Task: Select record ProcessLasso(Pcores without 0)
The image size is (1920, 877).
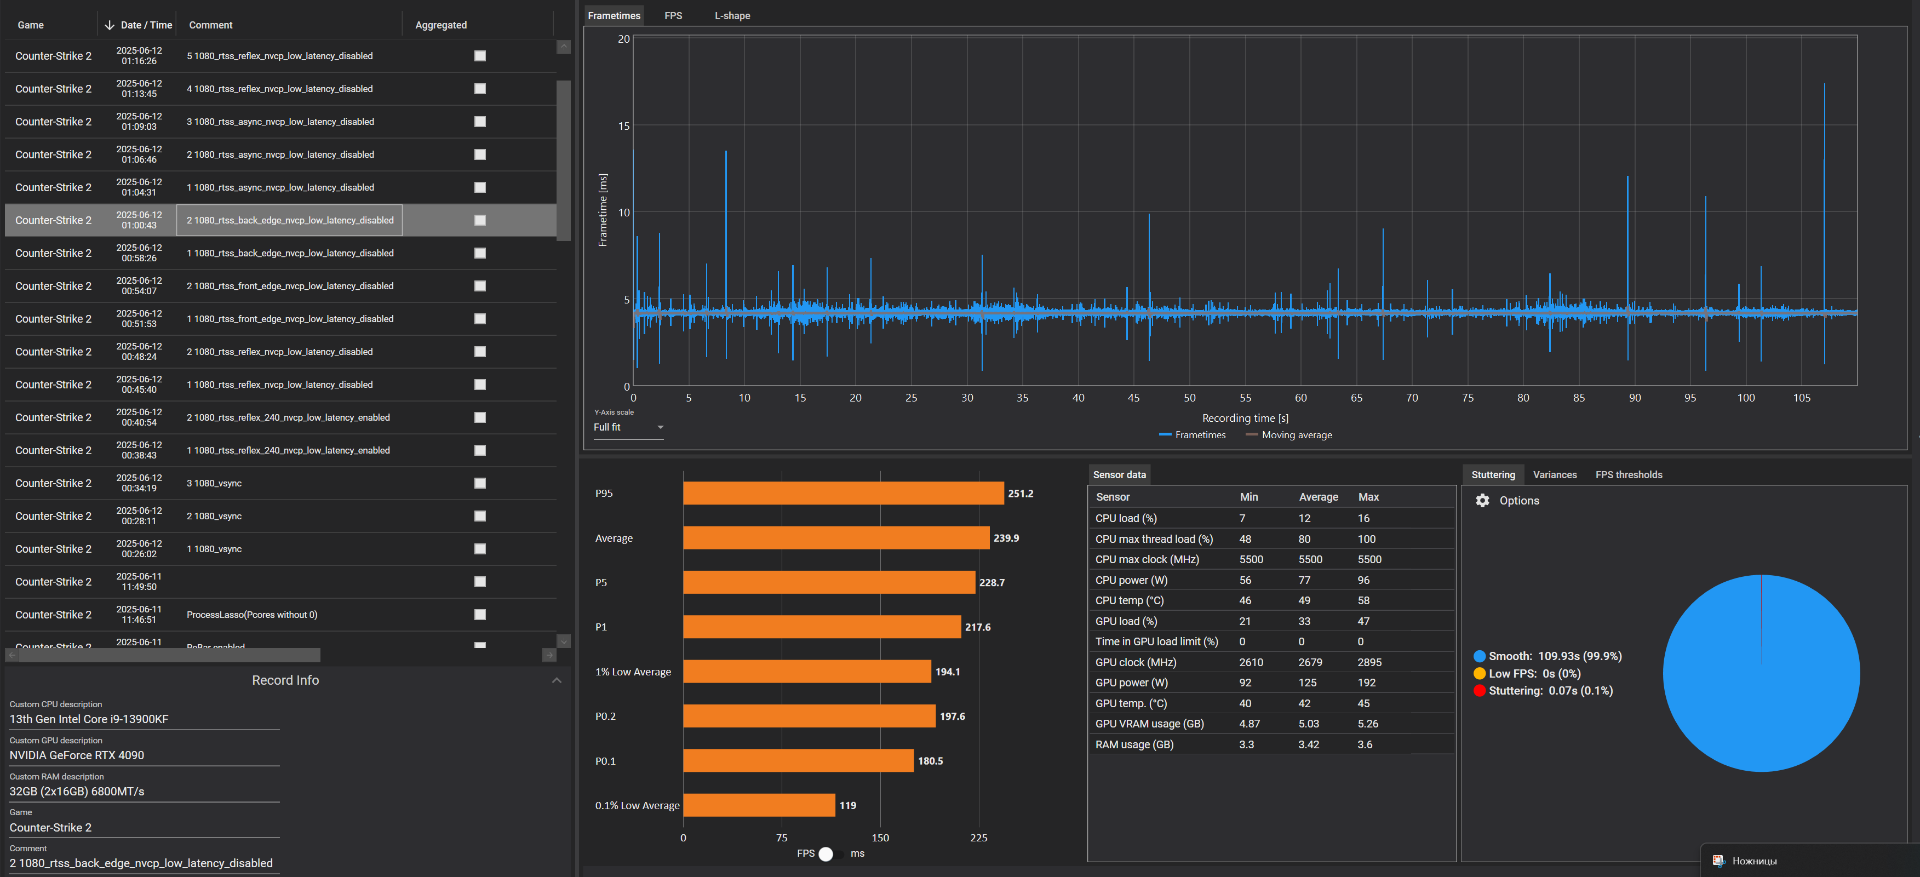Action: tap(280, 615)
